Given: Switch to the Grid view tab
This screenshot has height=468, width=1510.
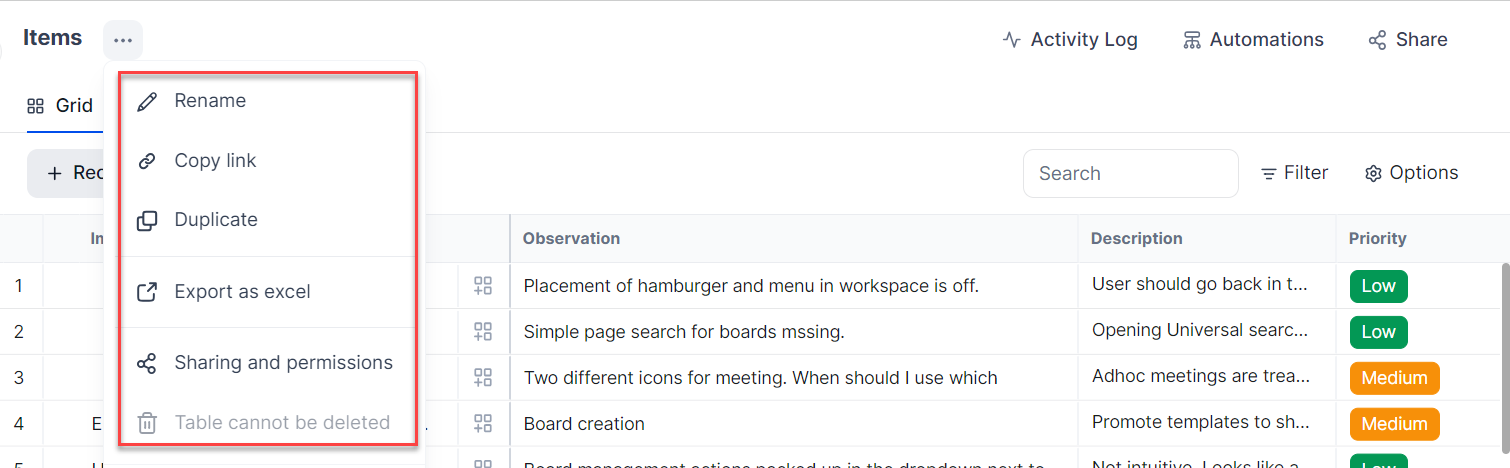Looking at the screenshot, I should (x=61, y=106).
